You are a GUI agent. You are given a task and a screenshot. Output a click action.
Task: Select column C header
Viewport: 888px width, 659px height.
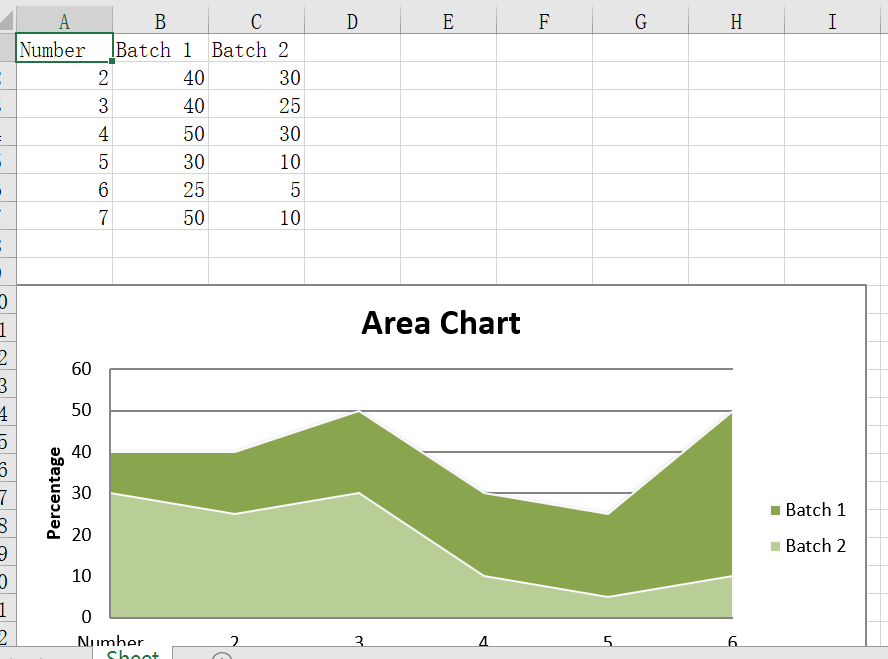coord(257,21)
